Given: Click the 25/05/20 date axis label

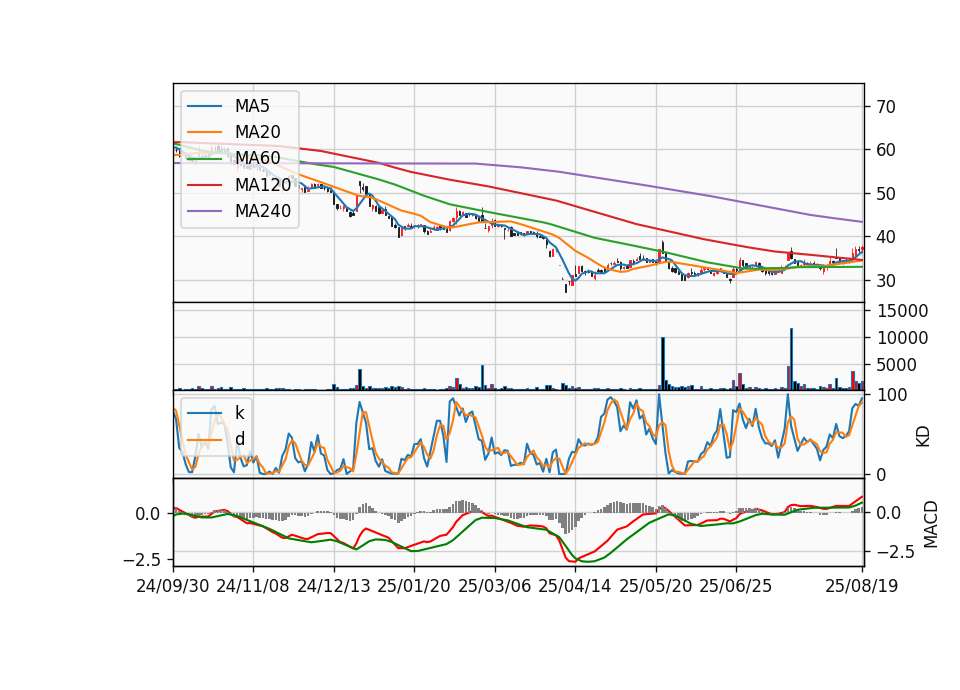Looking at the screenshot, I should [x=656, y=586].
